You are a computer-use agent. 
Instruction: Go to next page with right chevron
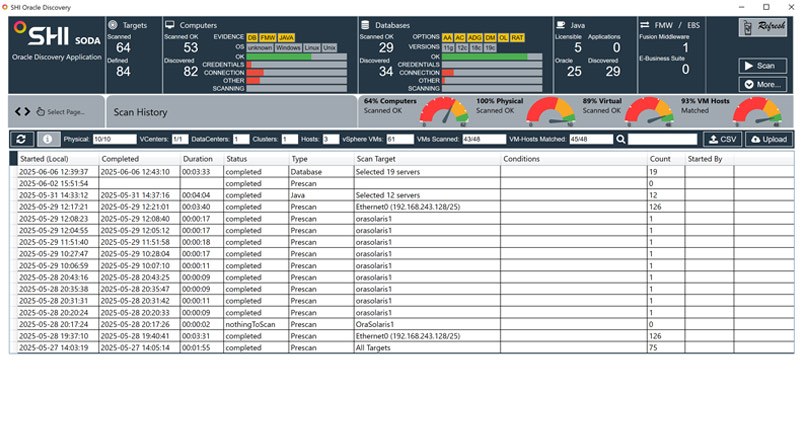click(27, 111)
